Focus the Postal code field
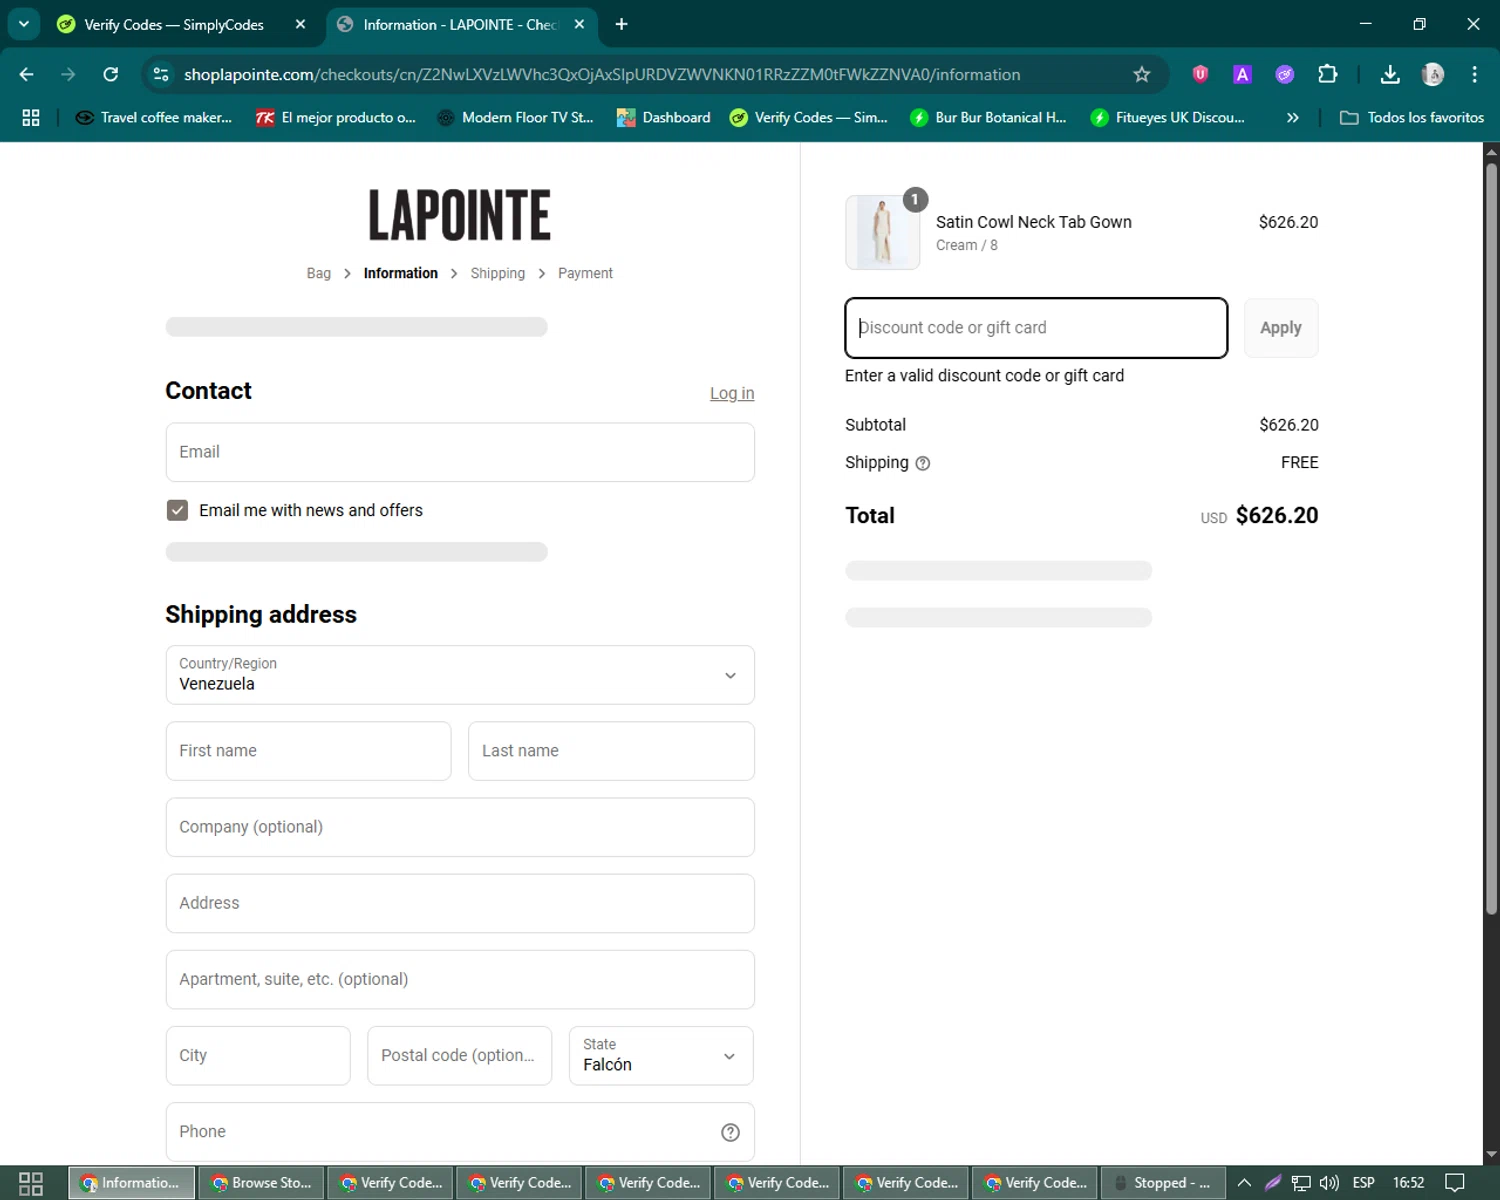Screen dimensions: 1500x1200 [459, 1055]
